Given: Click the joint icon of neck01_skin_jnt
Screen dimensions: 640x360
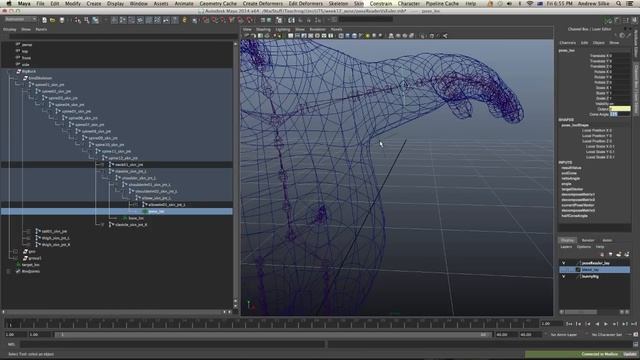Looking at the screenshot, I should [111, 164].
